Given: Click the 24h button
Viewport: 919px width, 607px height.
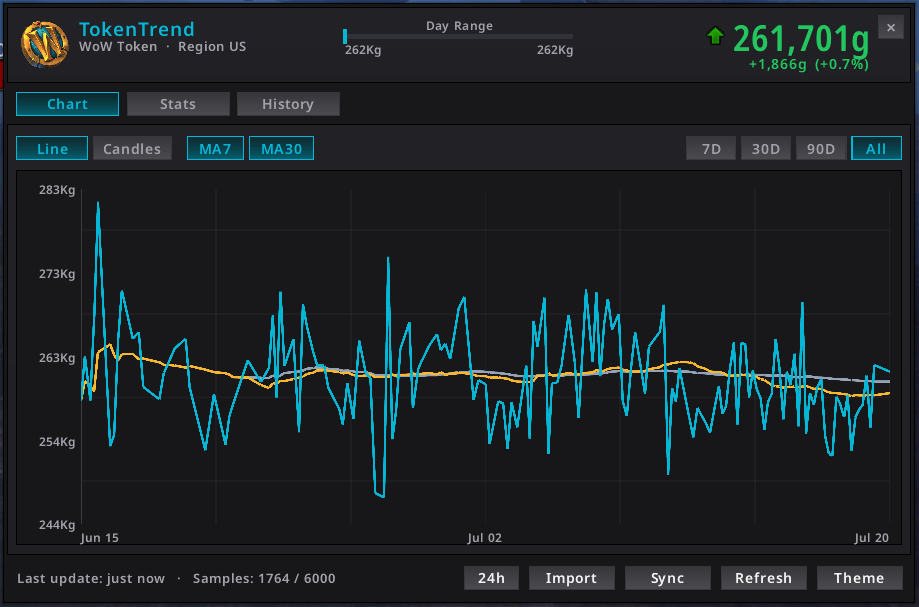Looking at the screenshot, I should 491,578.
